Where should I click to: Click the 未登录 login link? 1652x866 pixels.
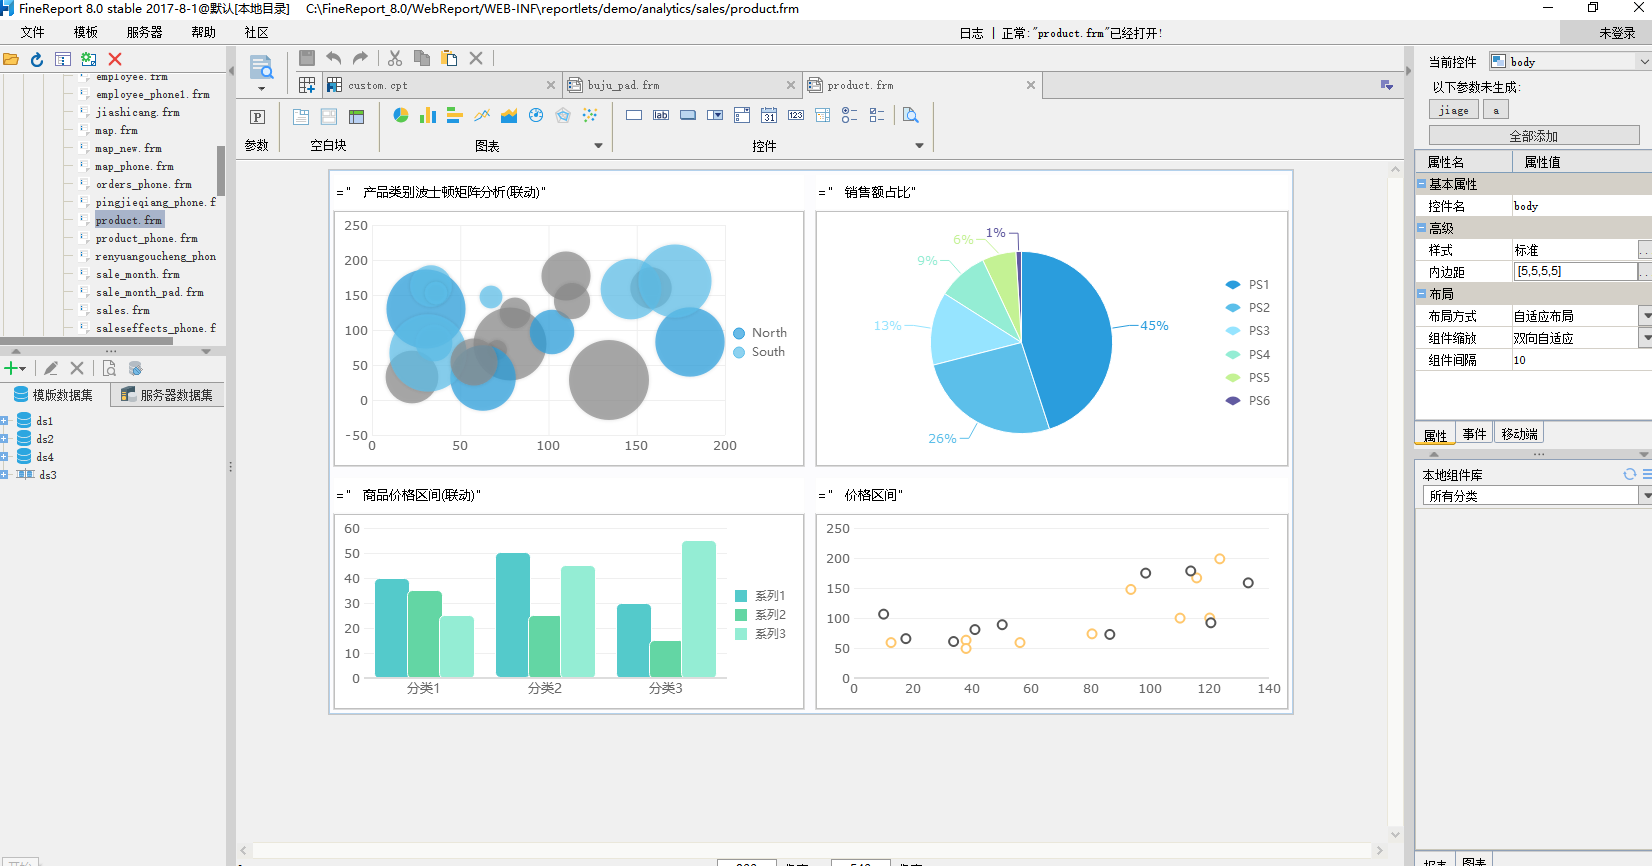pos(1617,33)
